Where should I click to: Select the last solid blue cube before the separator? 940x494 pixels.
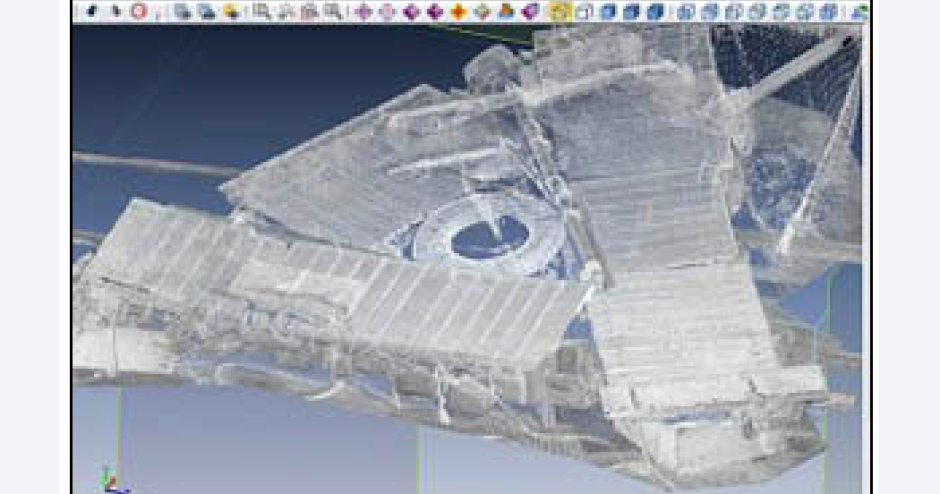point(655,11)
